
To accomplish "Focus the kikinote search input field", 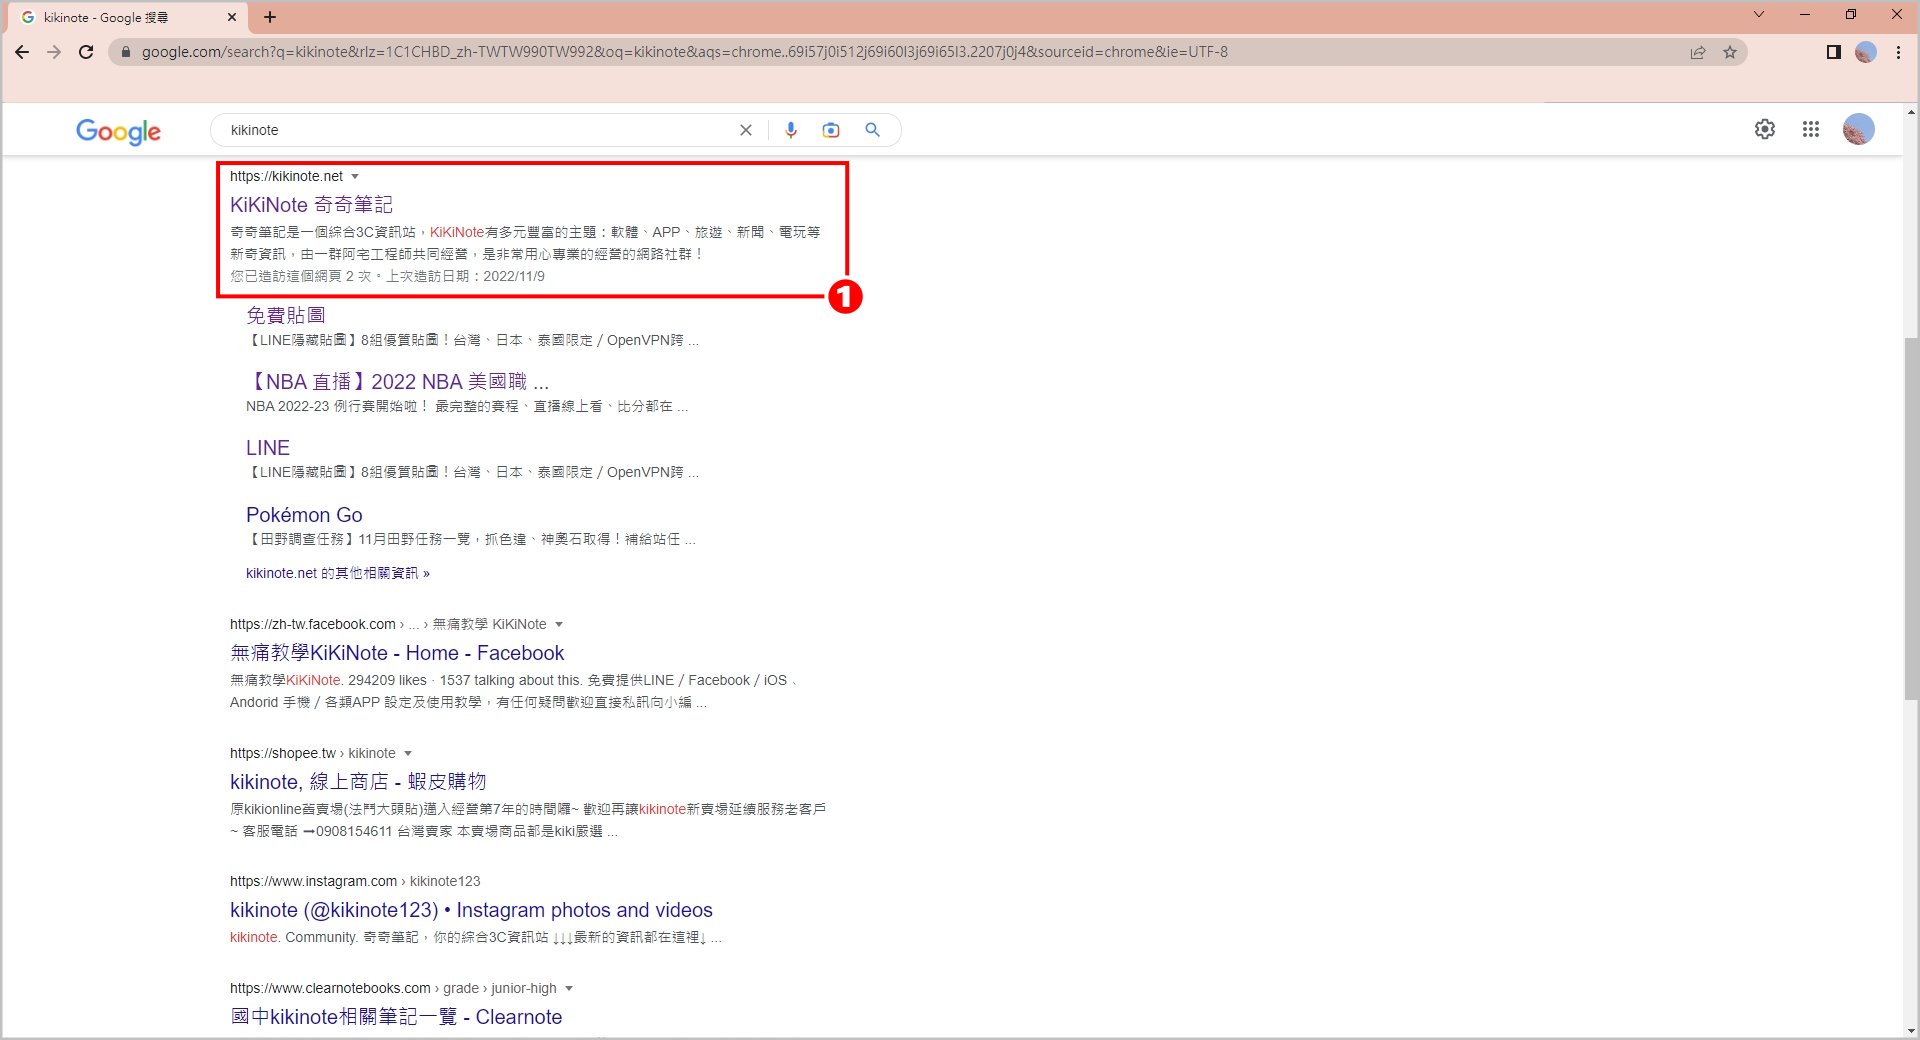I will tap(480, 130).
